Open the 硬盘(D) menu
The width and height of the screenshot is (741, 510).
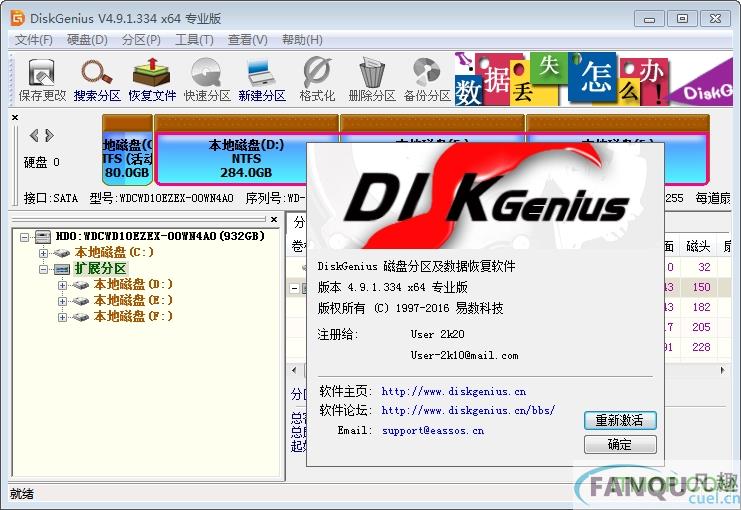[87, 40]
